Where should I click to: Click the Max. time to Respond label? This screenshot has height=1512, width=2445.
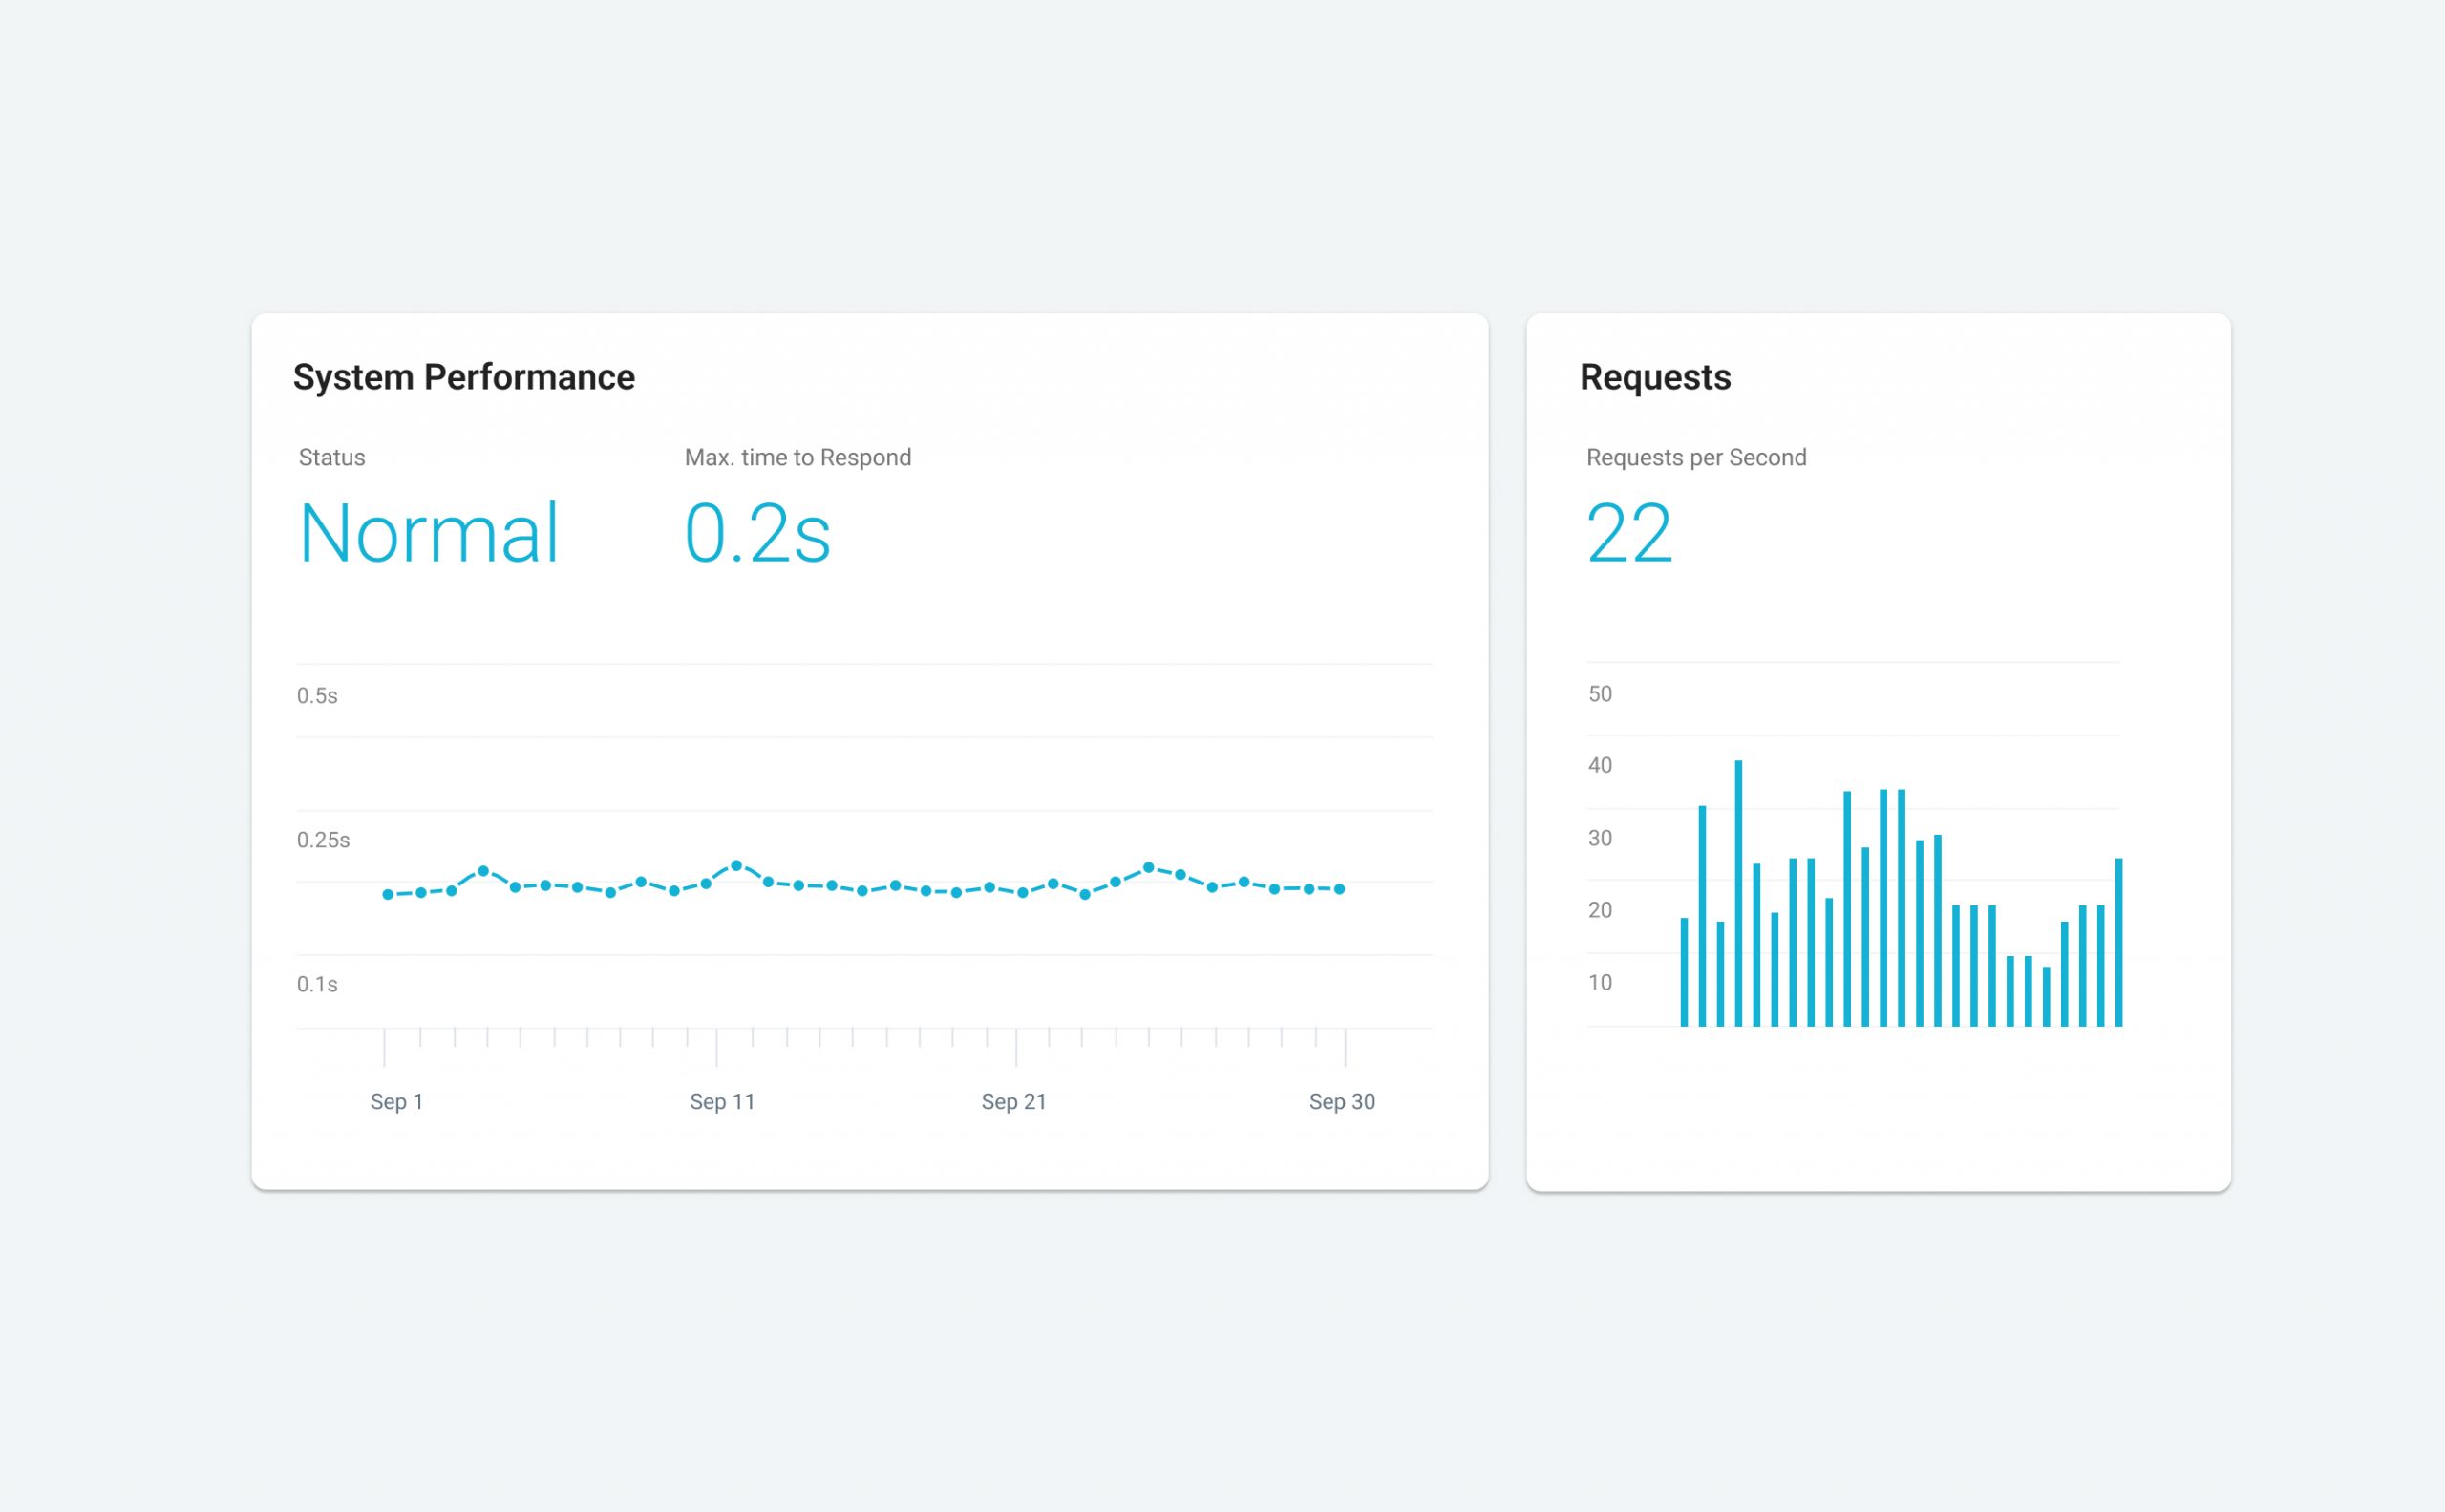click(797, 457)
